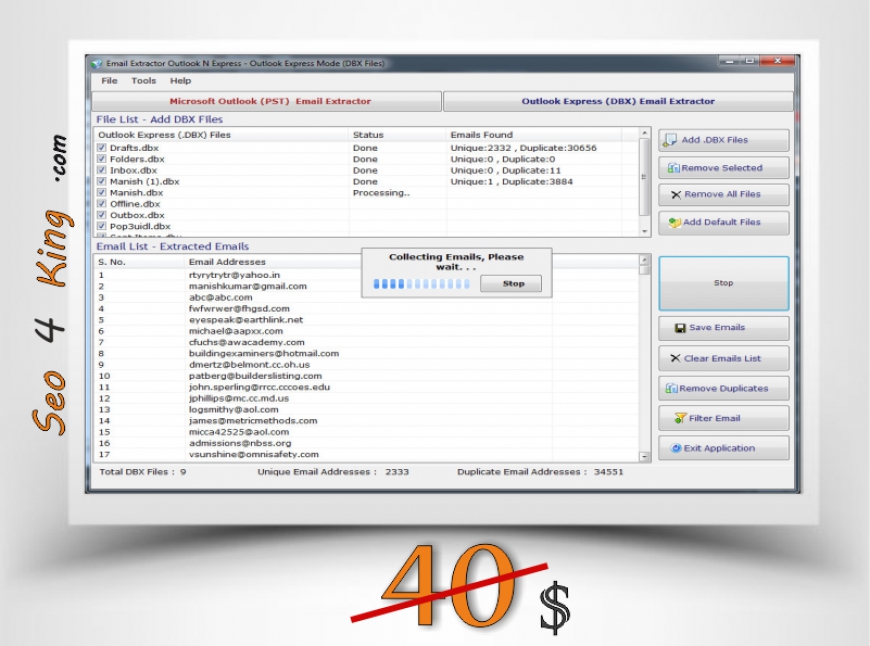This screenshot has width=870, height=646.
Task: Select email manishkumar@gmail.com
Action: tap(247, 286)
